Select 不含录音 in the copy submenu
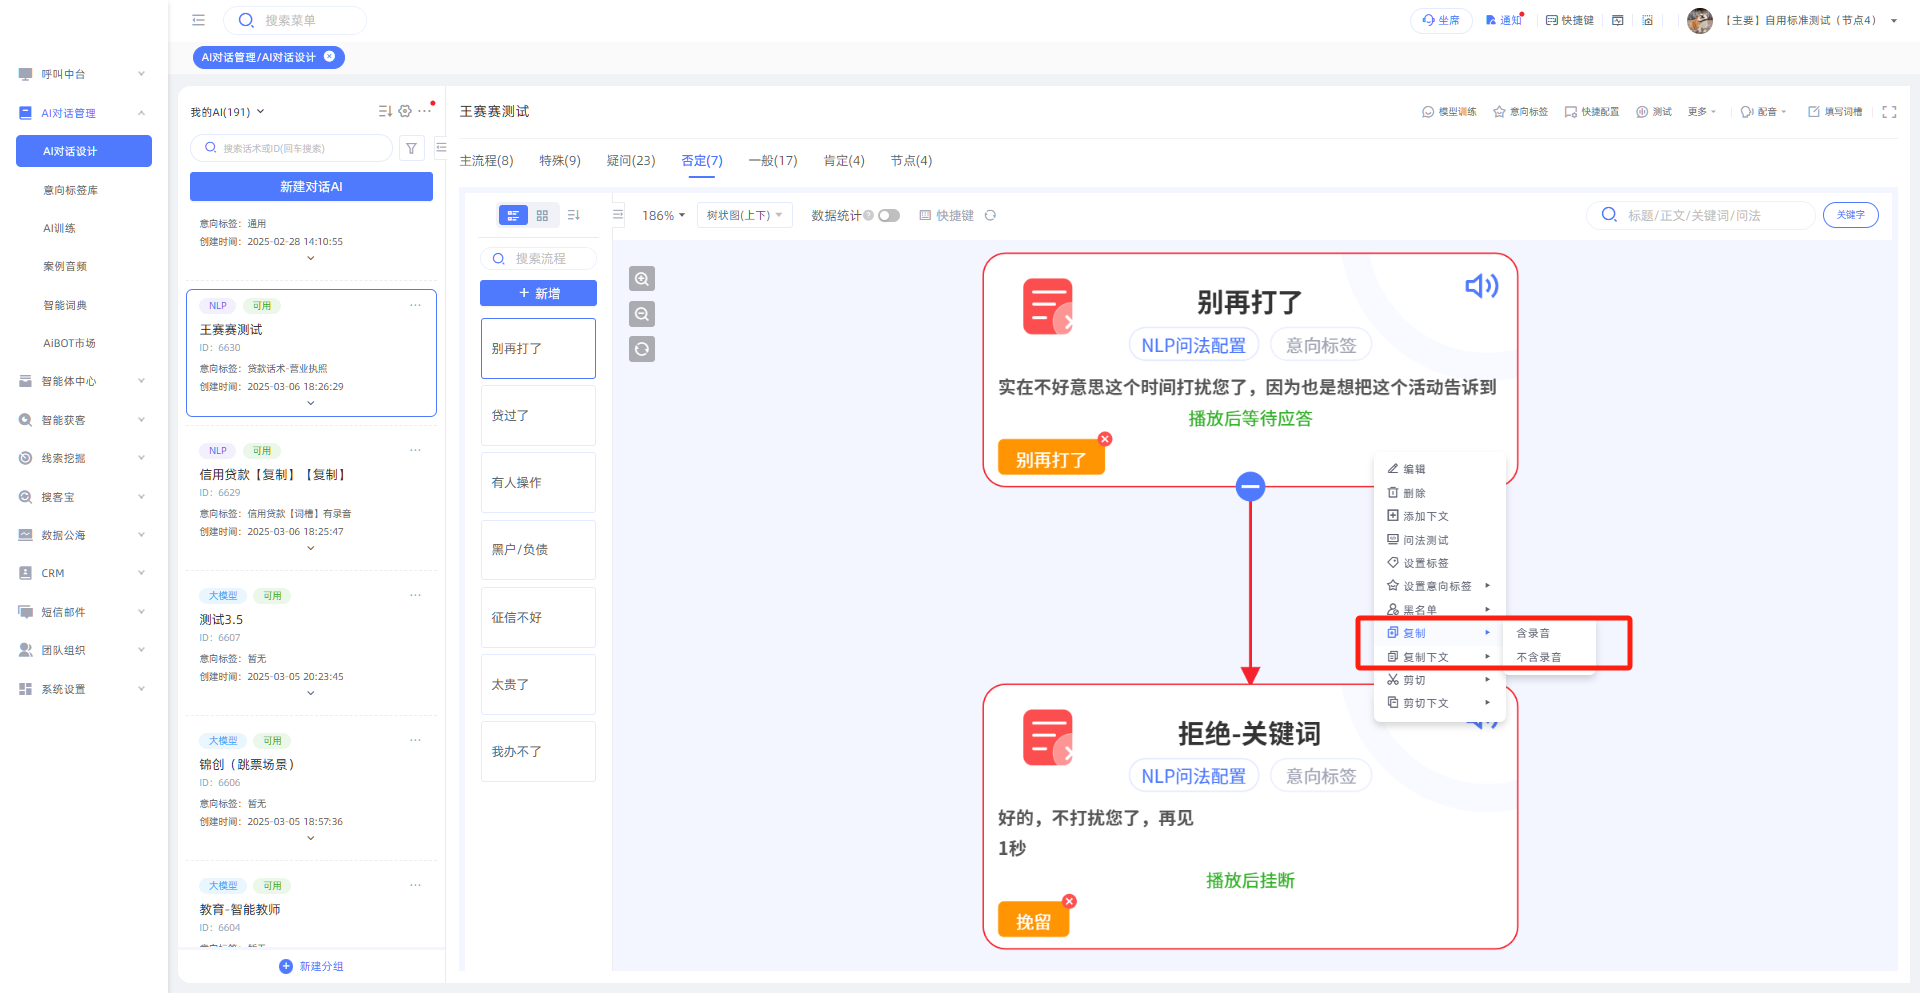This screenshot has width=1920, height=993. click(x=1538, y=657)
